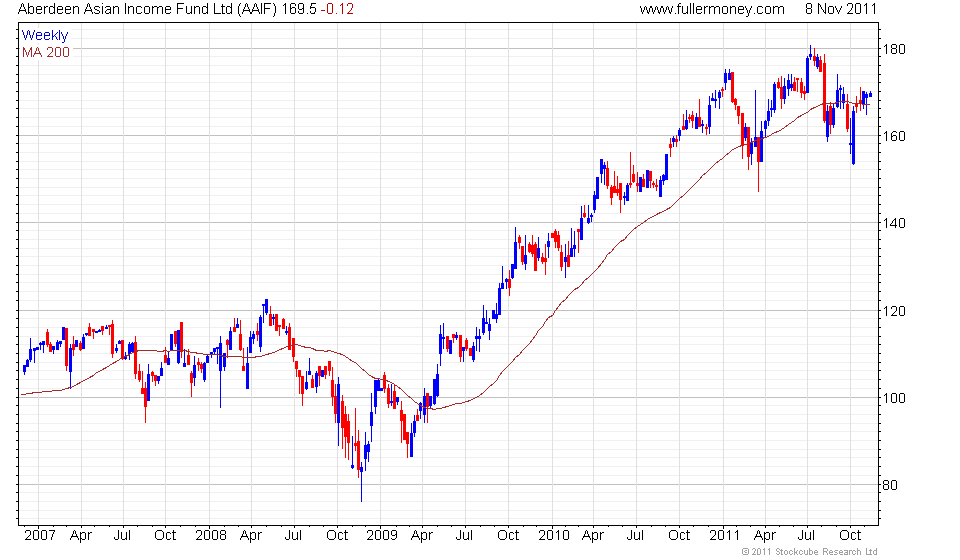Click the highest candlestick near 180 in July 2011
Viewport: 960px width, 560px height.
coord(810,53)
